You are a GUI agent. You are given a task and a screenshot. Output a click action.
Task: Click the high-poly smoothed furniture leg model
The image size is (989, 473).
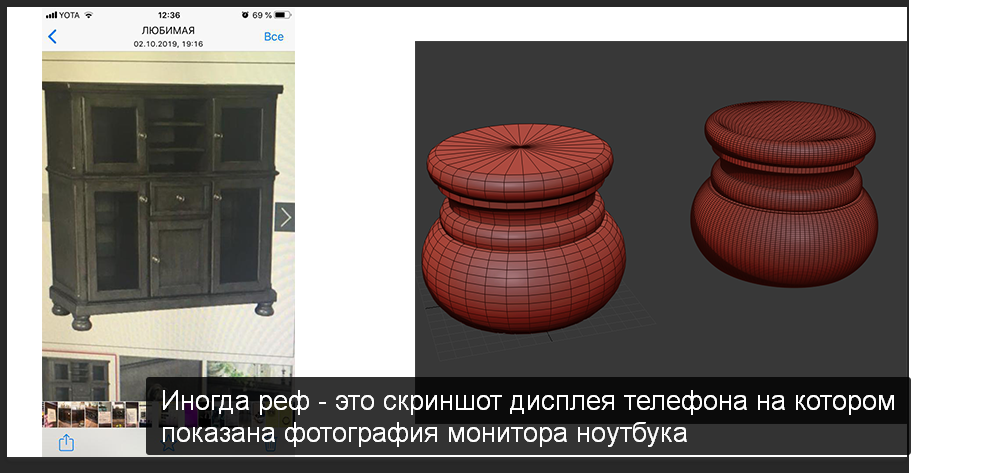click(784, 192)
